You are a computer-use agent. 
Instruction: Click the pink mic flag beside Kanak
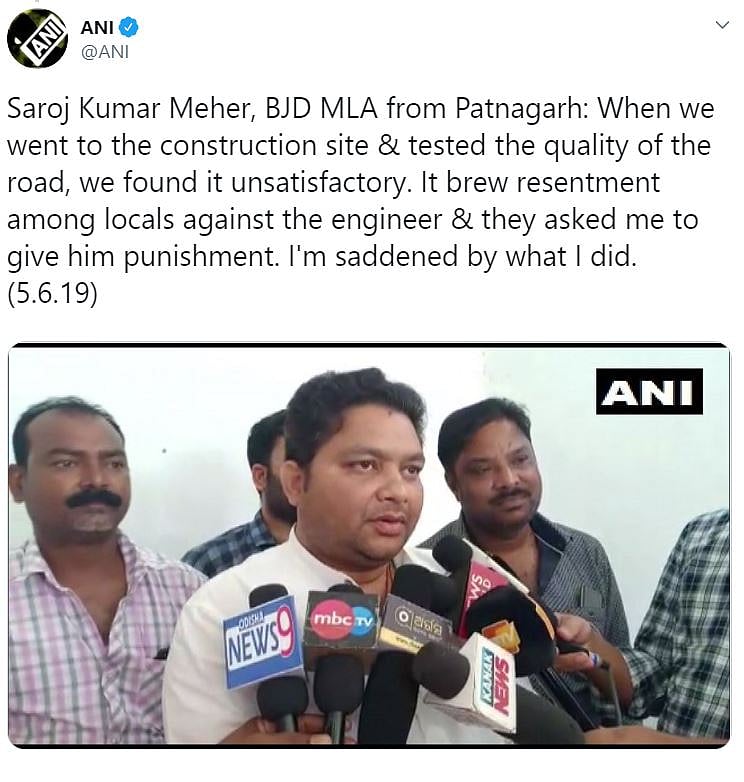click(x=480, y=588)
